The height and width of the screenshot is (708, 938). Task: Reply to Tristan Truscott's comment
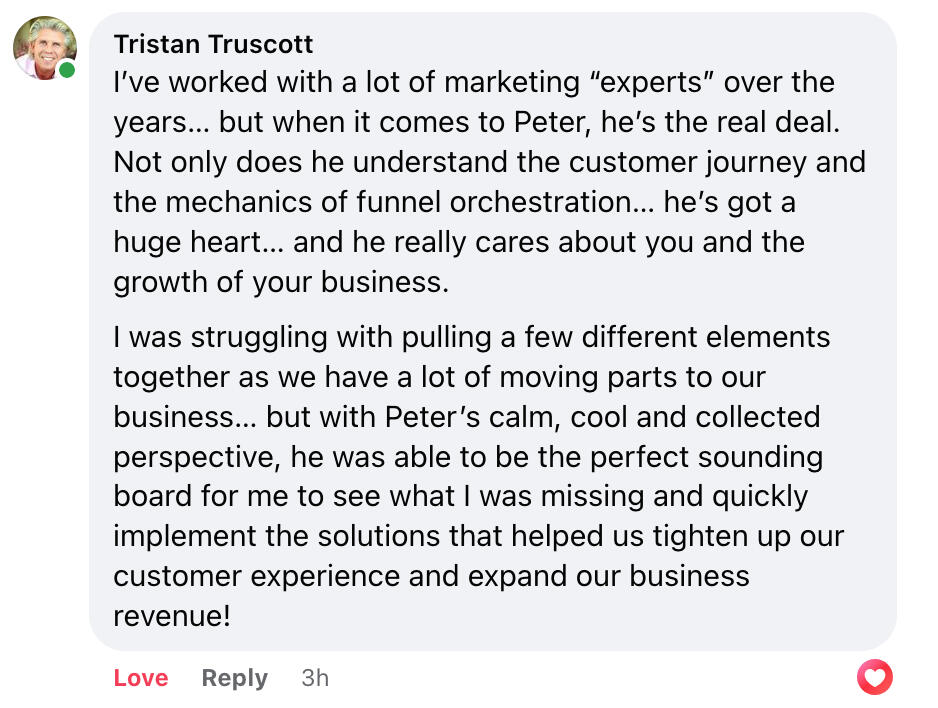coord(235,678)
